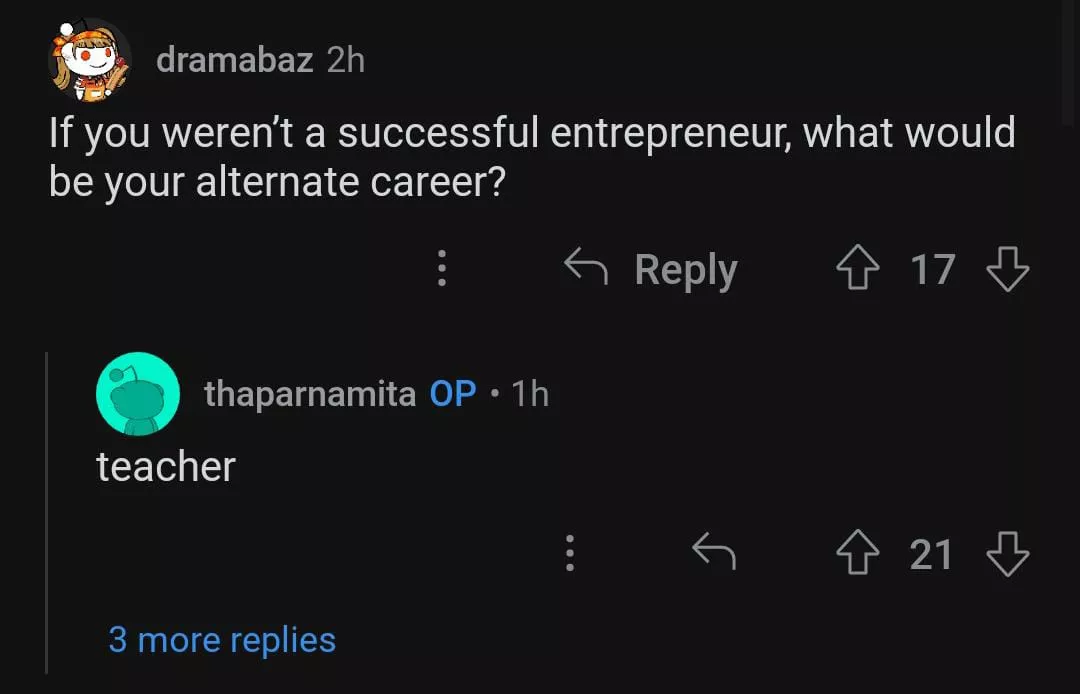1080x694 pixels.
Task: Click the 2h timestamp on dramabaz's comment
Action: (x=346, y=60)
